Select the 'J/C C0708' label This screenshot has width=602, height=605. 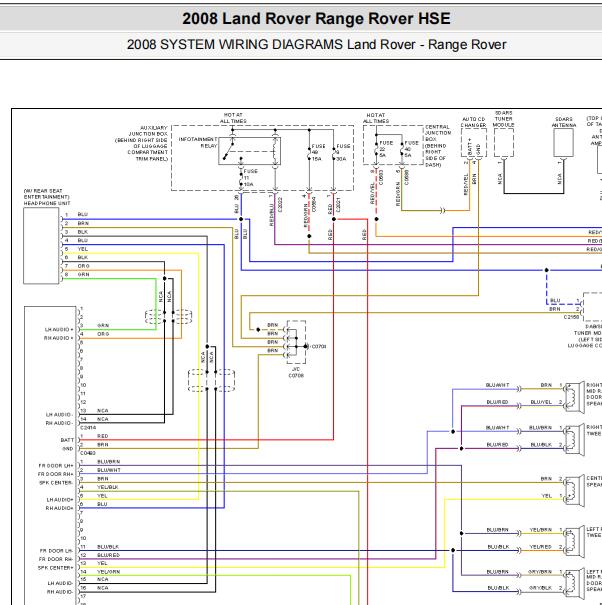(296, 372)
